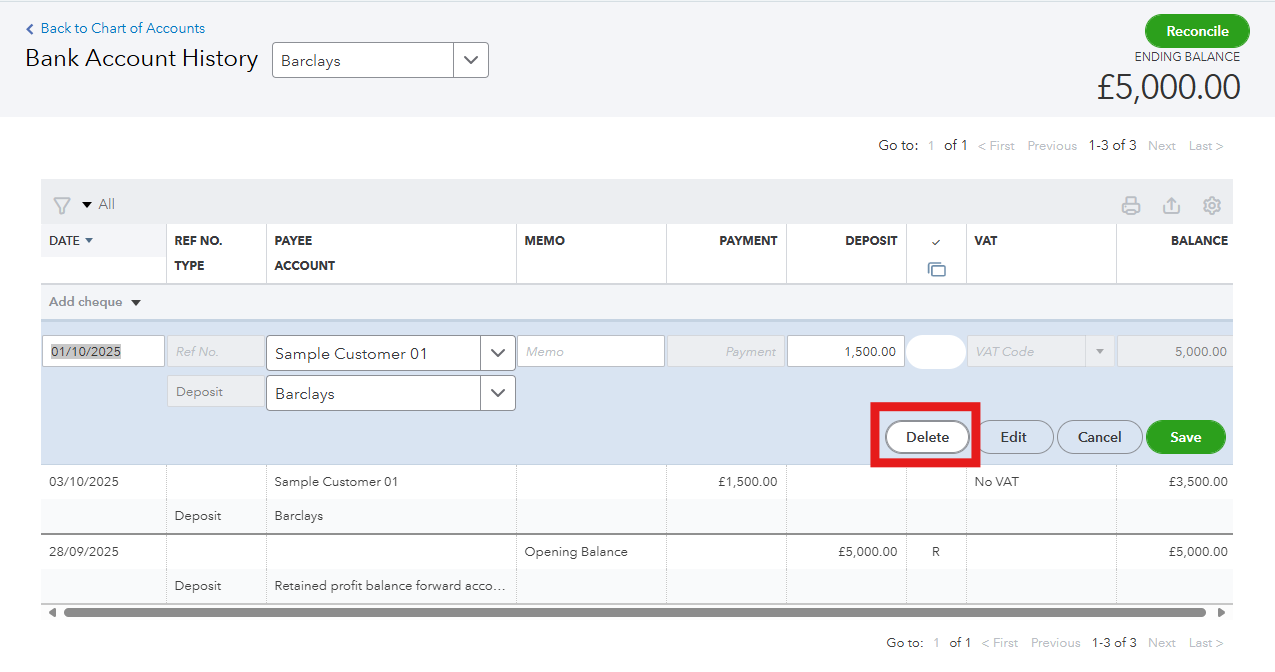Toggle the reconcile status field in edit row
Image resolution: width=1275 pixels, height=672 pixels.
[x=935, y=352]
